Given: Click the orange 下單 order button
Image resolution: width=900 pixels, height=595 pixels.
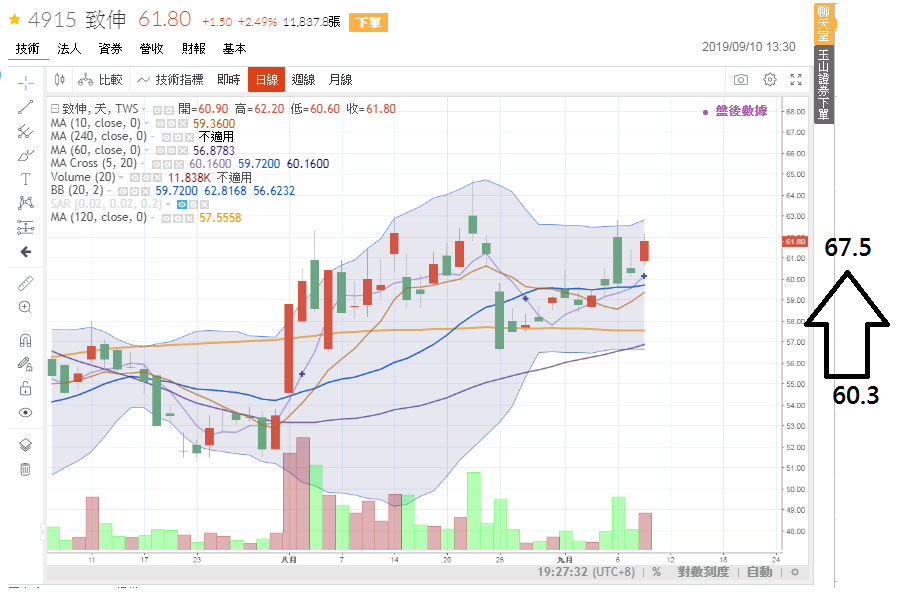Looking at the screenshot, I should pos(368,23).
